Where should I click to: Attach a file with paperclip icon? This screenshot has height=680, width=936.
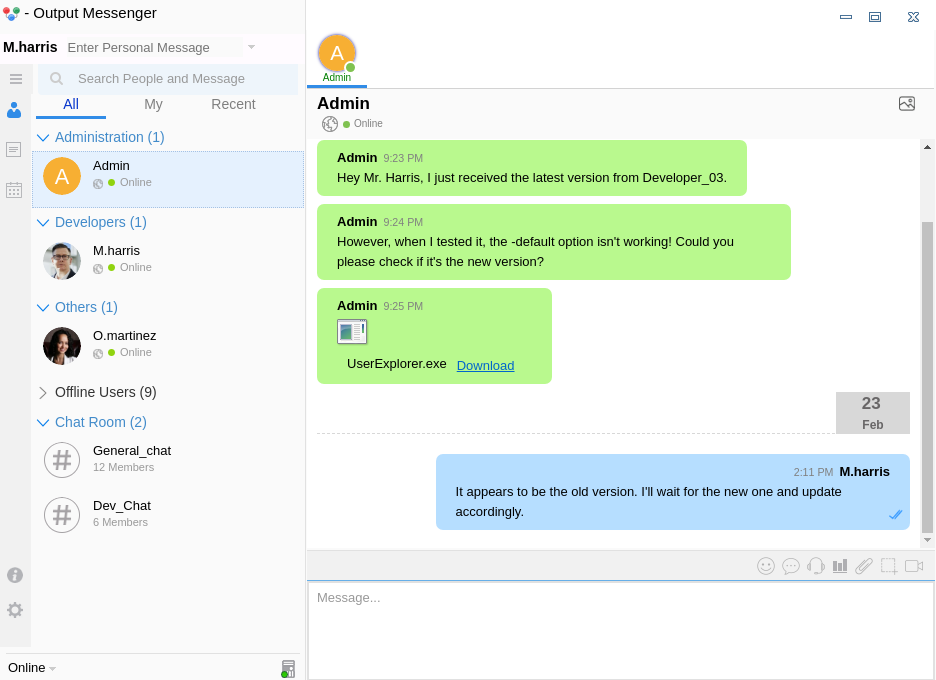[864, 565]
